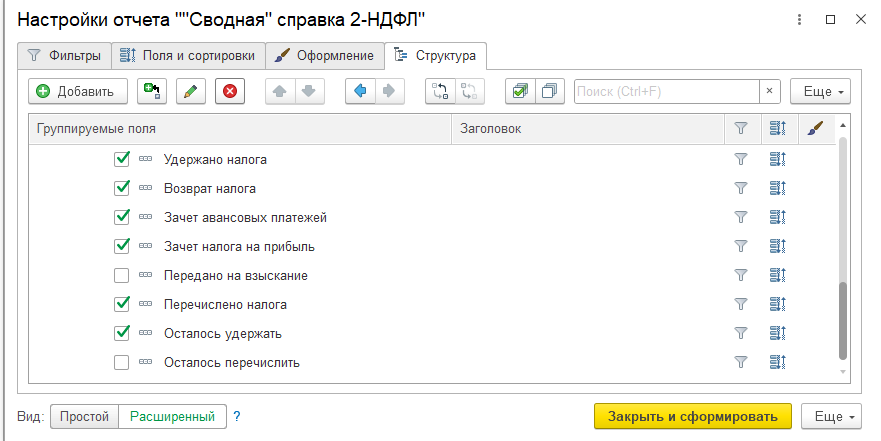Click the group fields icon in toolbar
881x441 pixels.
tap(439, 91)
